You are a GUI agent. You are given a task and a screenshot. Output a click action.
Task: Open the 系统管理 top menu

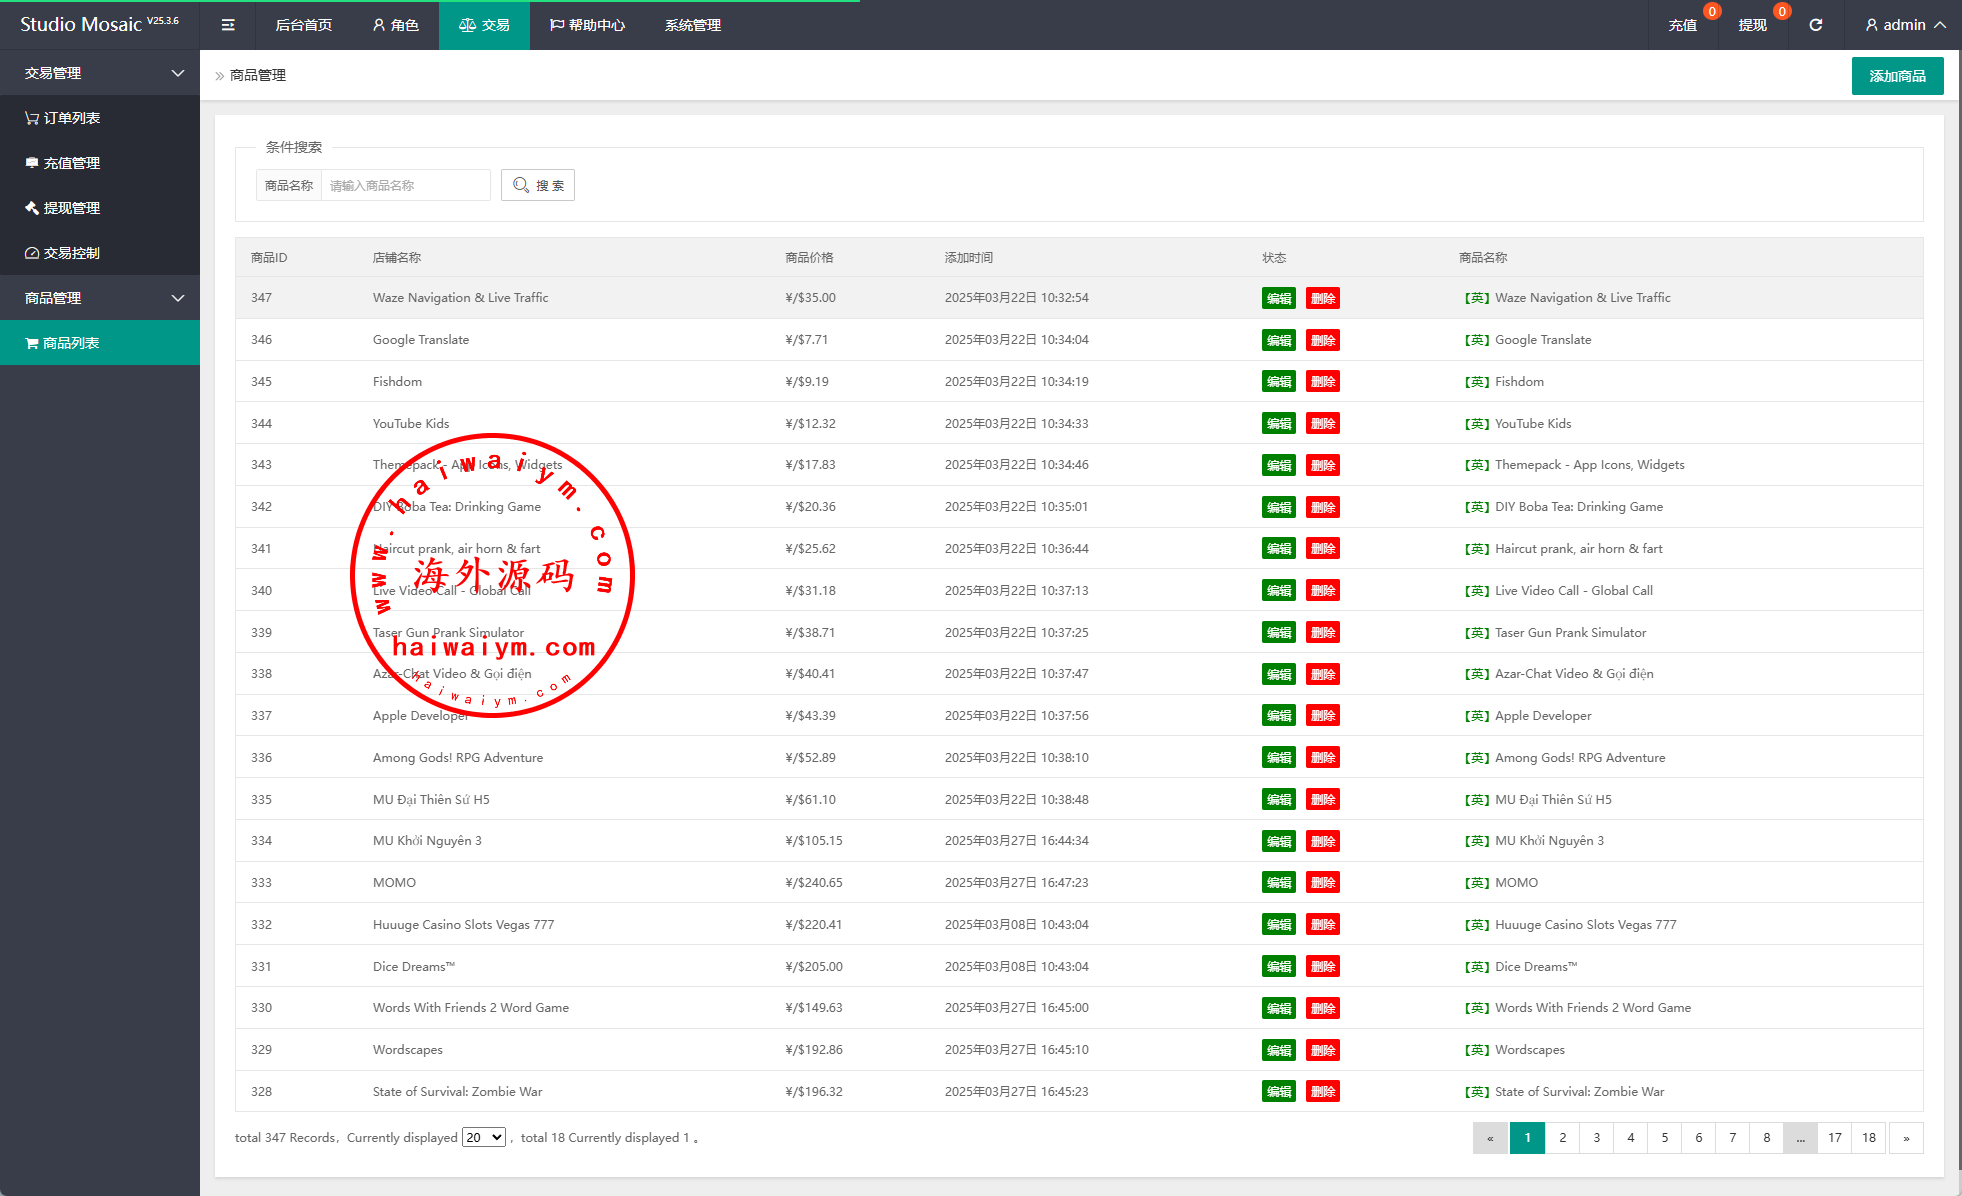pos(692,25)
